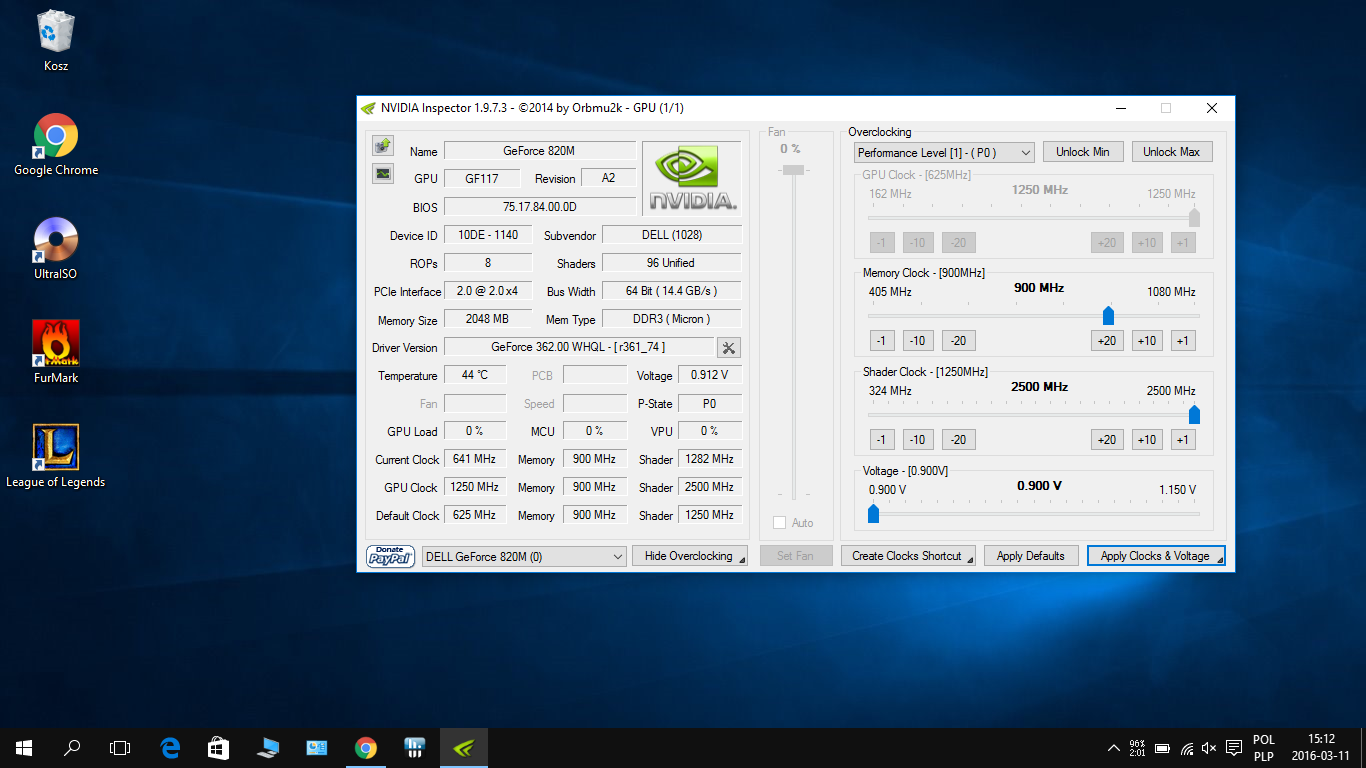Click the Subvendor value DELL (1028)
This screenshot has height=768, width=1366.
pyautogui.click(x=672, y=235)
